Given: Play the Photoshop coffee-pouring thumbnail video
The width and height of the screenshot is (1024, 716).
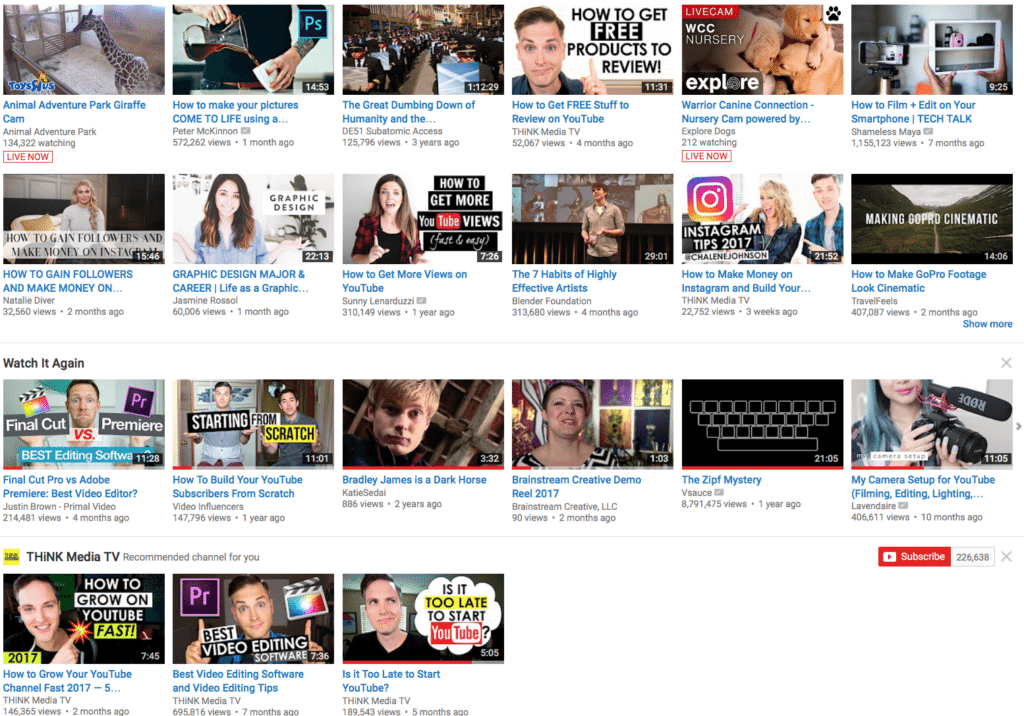Looking at the screenshot, I should 253,50.
